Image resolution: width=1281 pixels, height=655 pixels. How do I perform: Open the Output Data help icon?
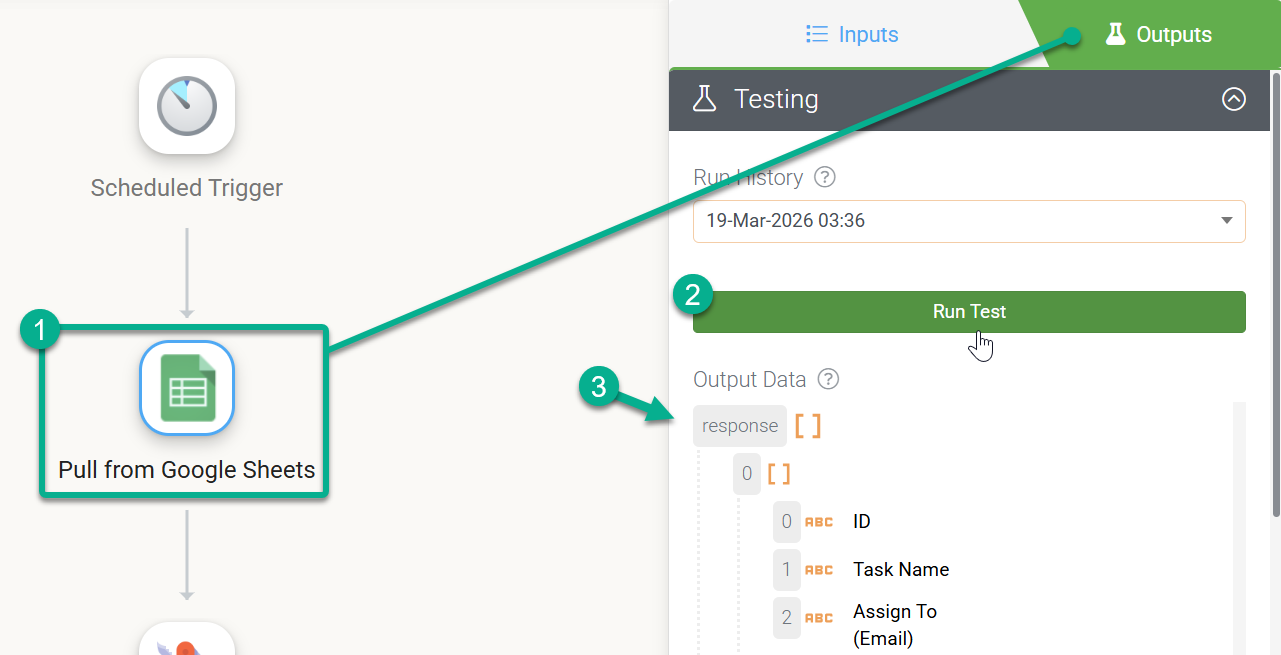[x=828, y=380]
